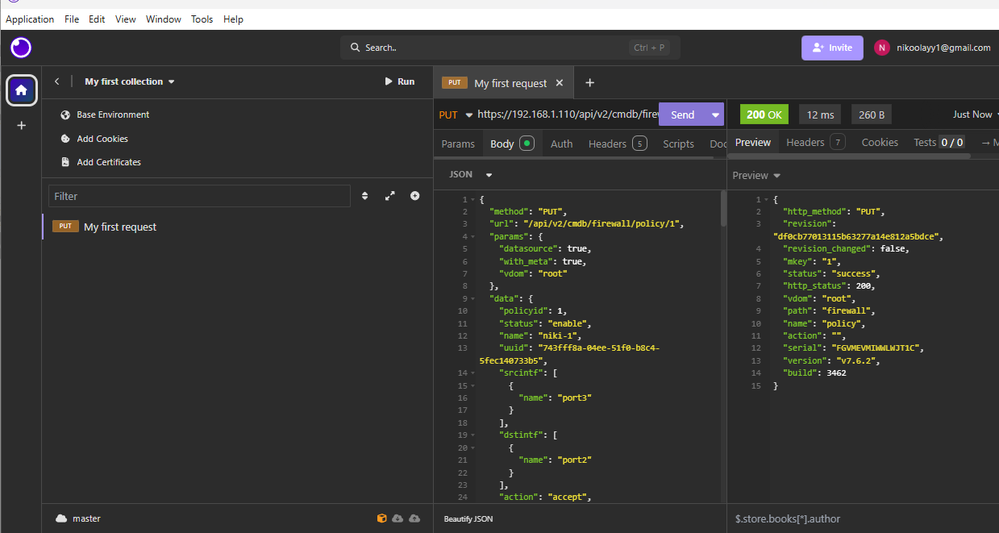999x533 pixels.
Task: Open the My first collection dropdown
Action: [x=129, y=82]
